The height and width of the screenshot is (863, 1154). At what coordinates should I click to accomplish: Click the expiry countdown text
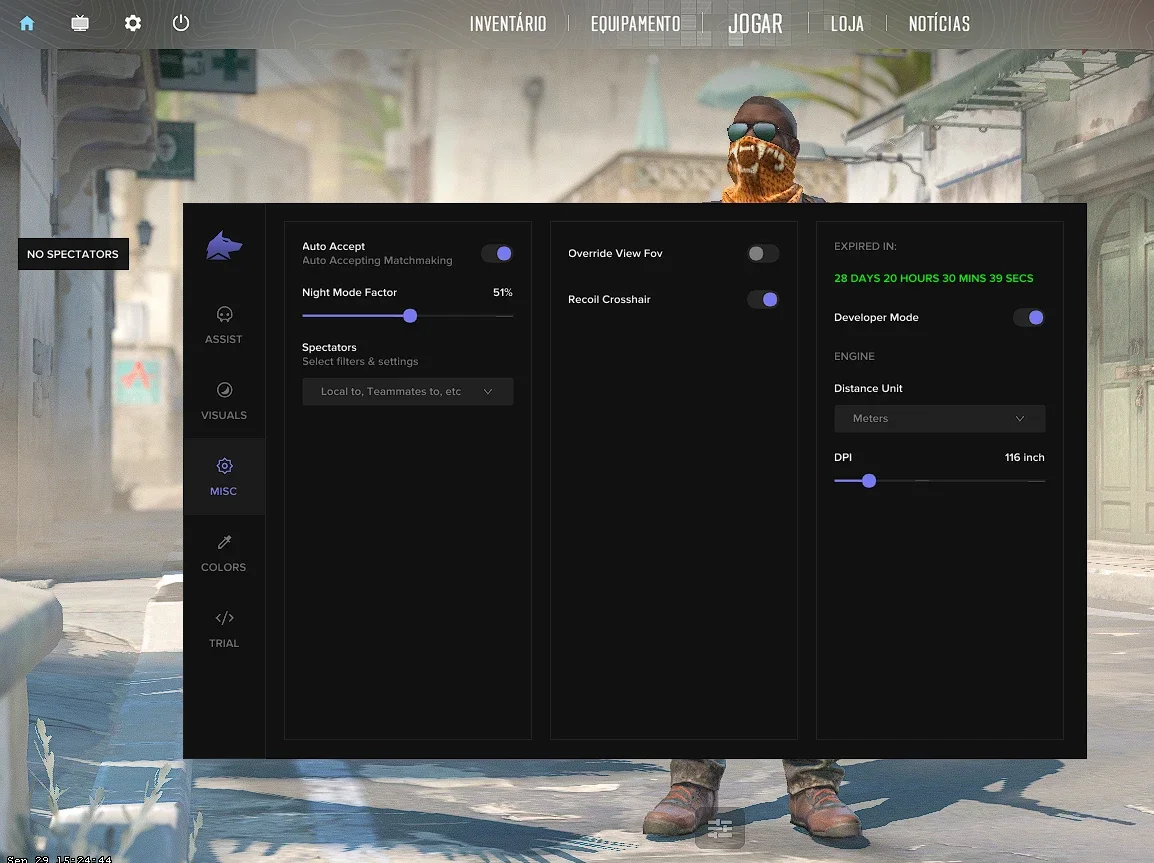point(933,278)
